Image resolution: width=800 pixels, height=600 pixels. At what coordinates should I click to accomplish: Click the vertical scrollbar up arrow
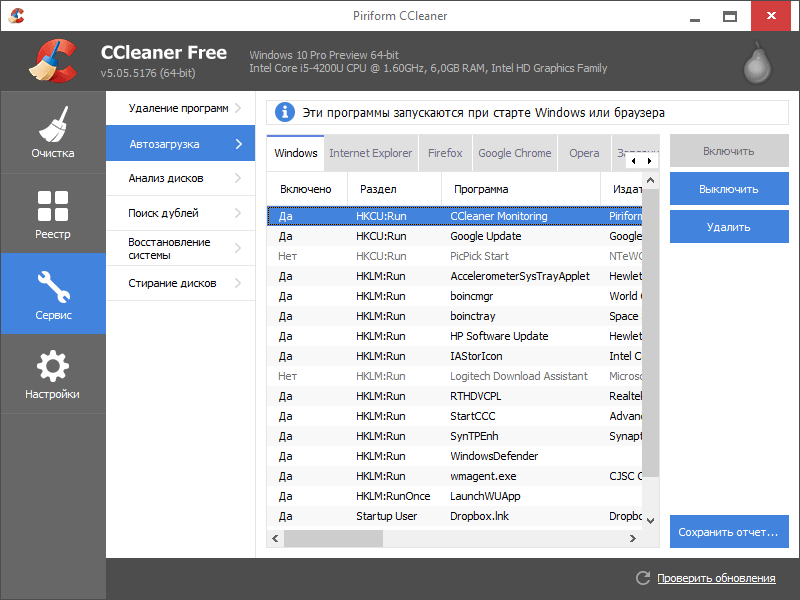pyautogui.click(x=651, y=180)
